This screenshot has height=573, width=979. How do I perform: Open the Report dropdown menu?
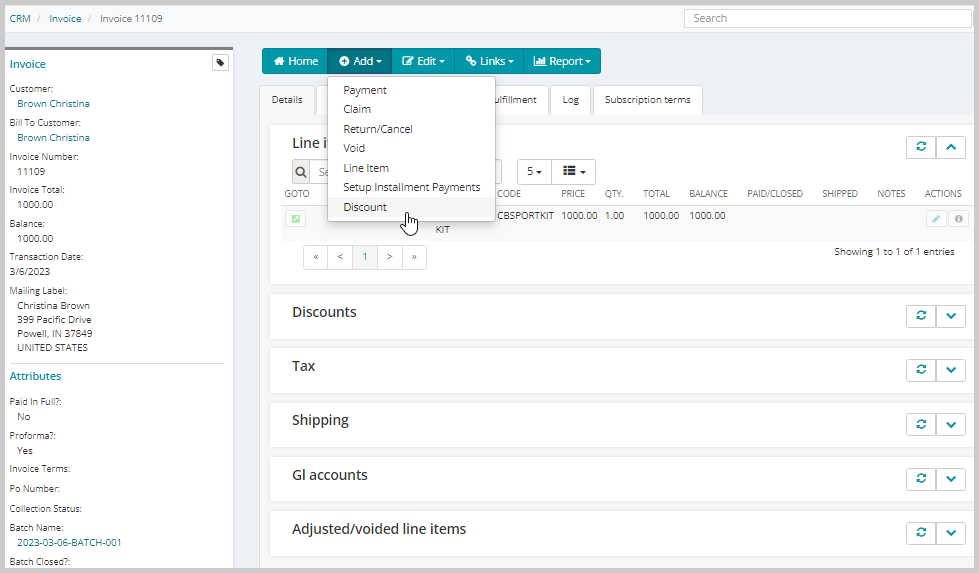(562, 61)
